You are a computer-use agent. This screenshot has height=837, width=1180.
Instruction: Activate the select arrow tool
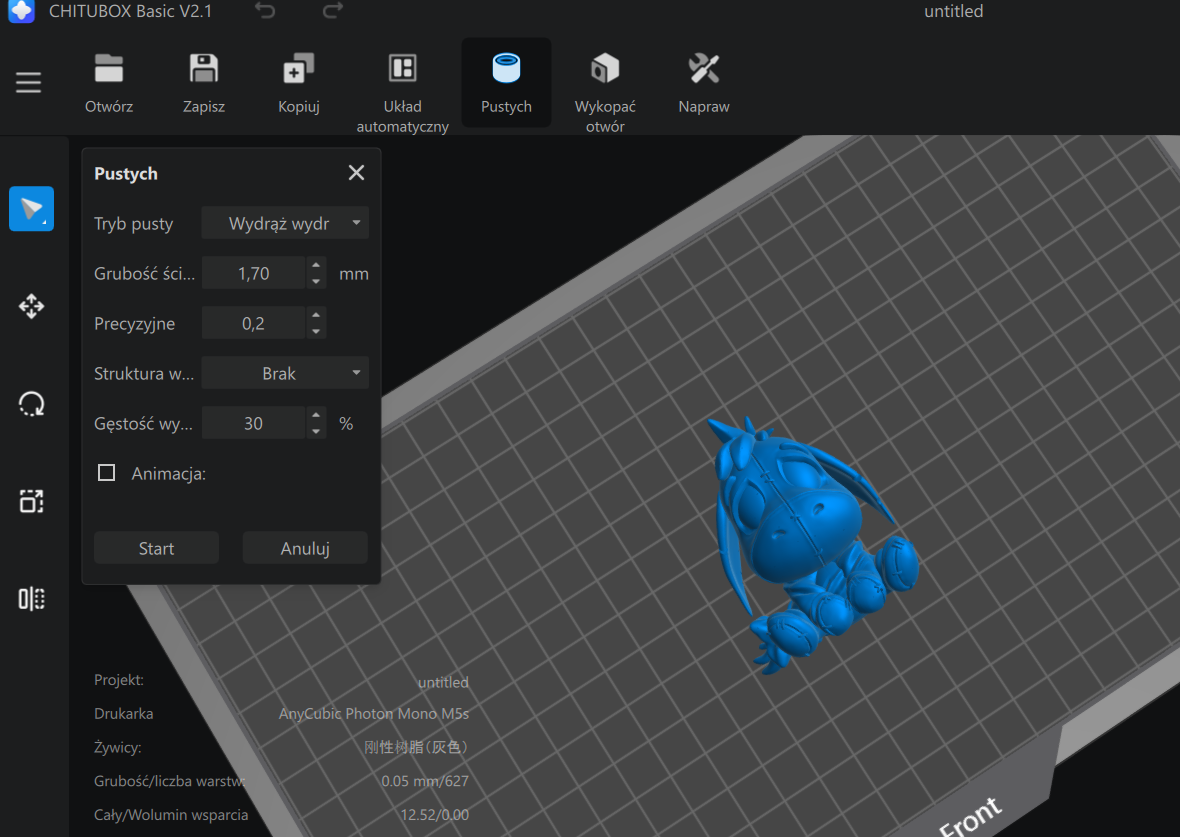point(32,208)
